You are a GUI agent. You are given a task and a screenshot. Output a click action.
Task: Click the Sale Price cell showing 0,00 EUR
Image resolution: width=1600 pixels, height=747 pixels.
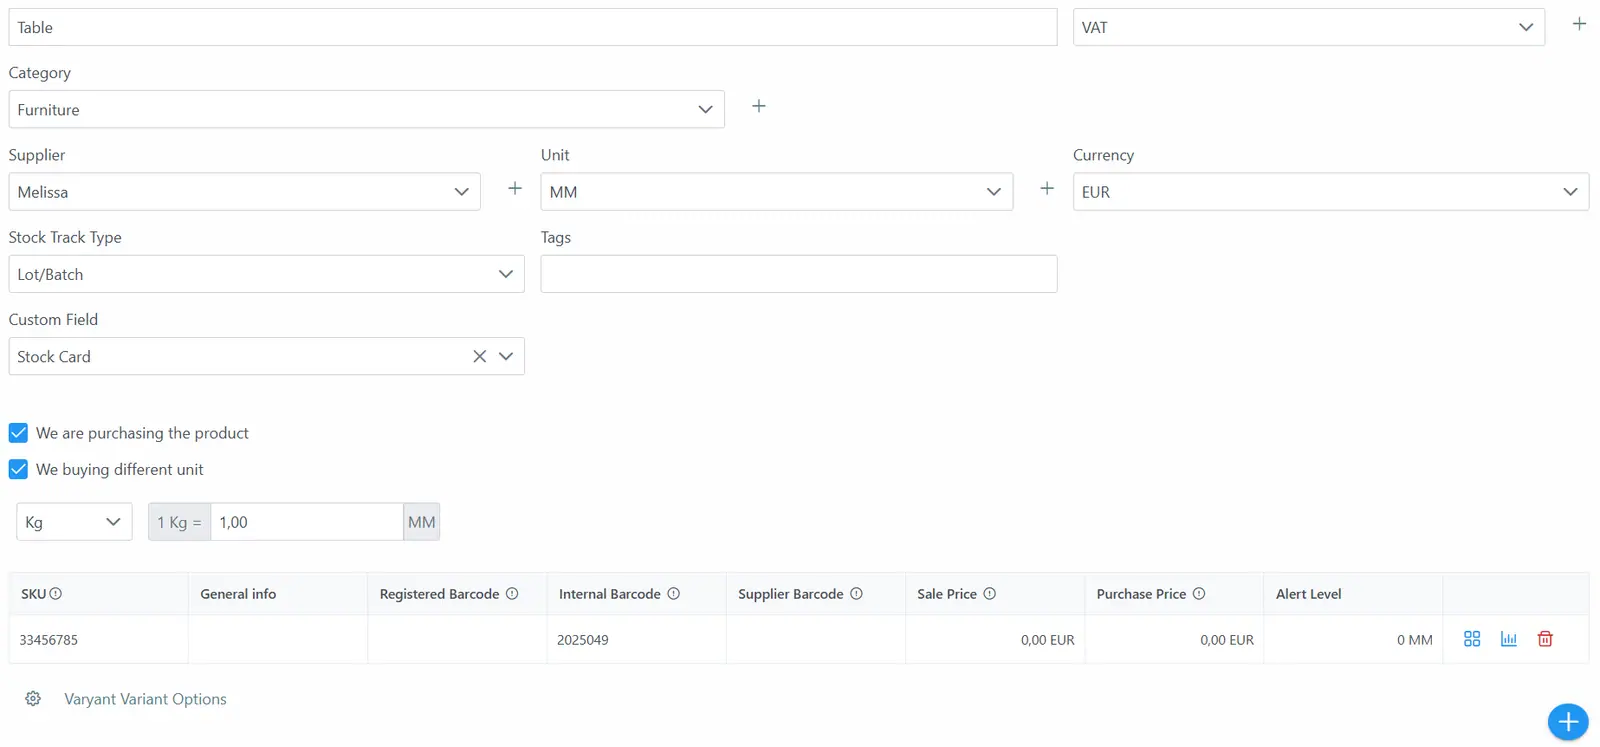(995, 640)
